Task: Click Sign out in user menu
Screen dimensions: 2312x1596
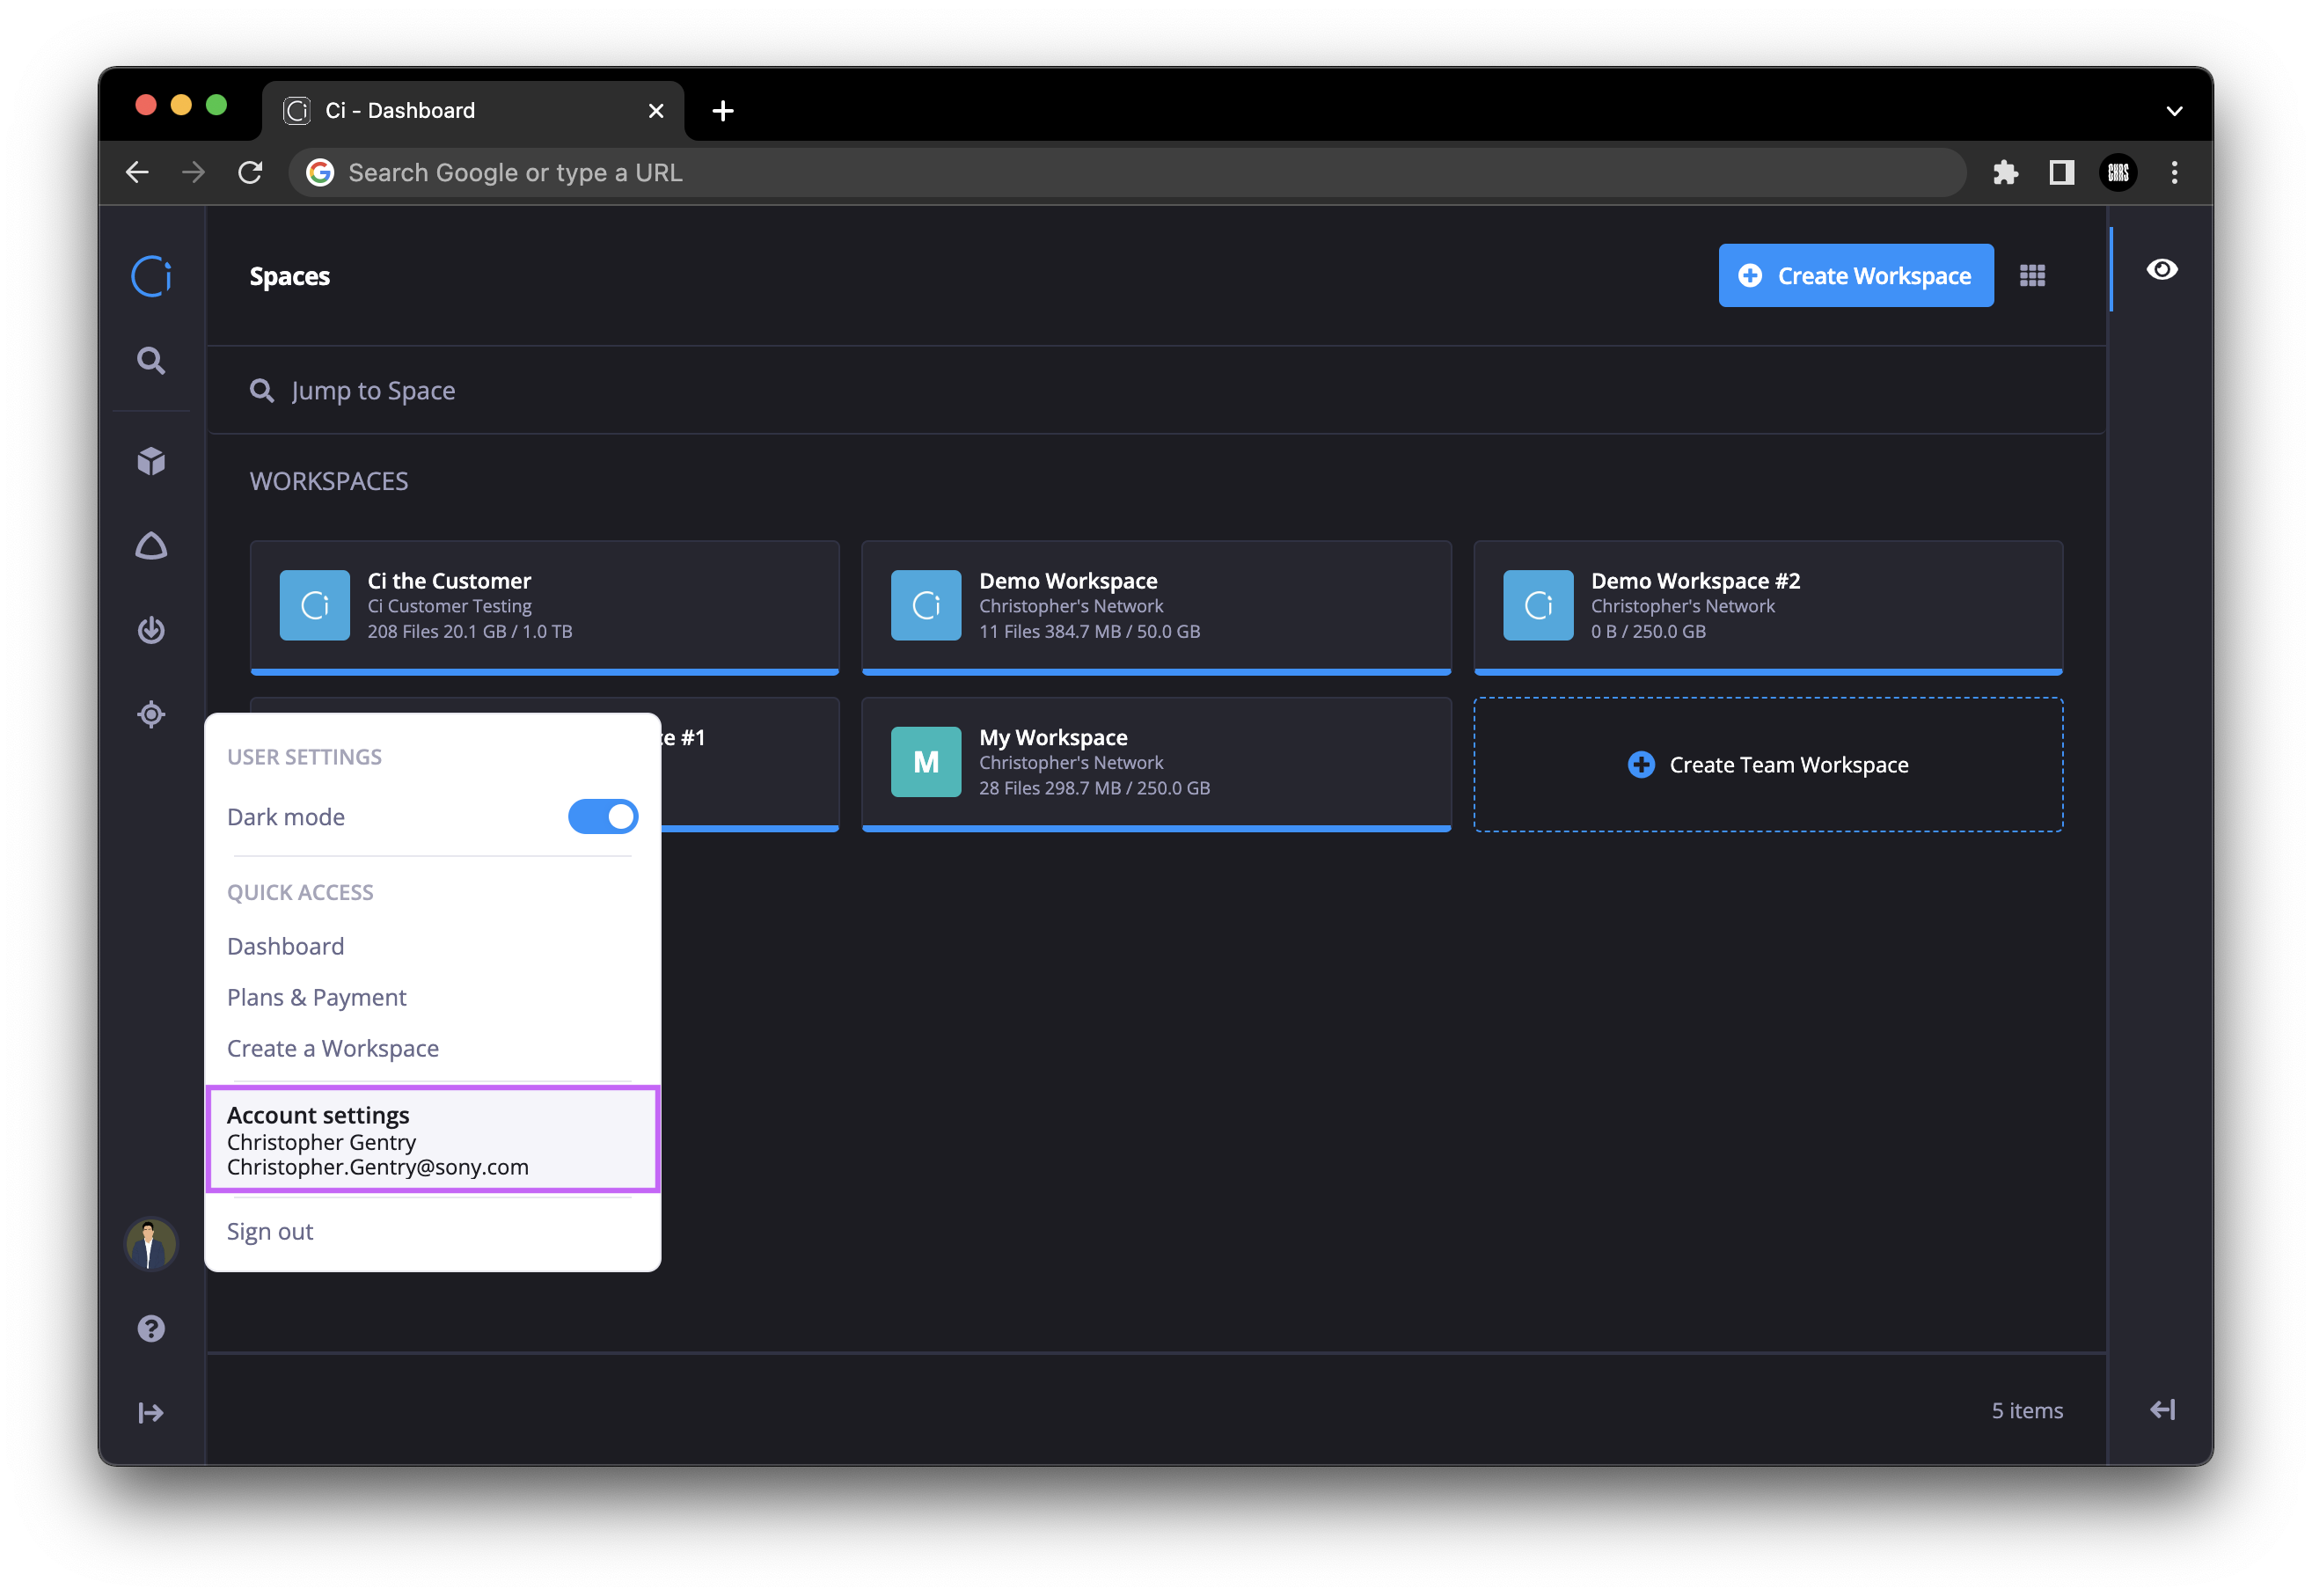Action: [270, 1232]
